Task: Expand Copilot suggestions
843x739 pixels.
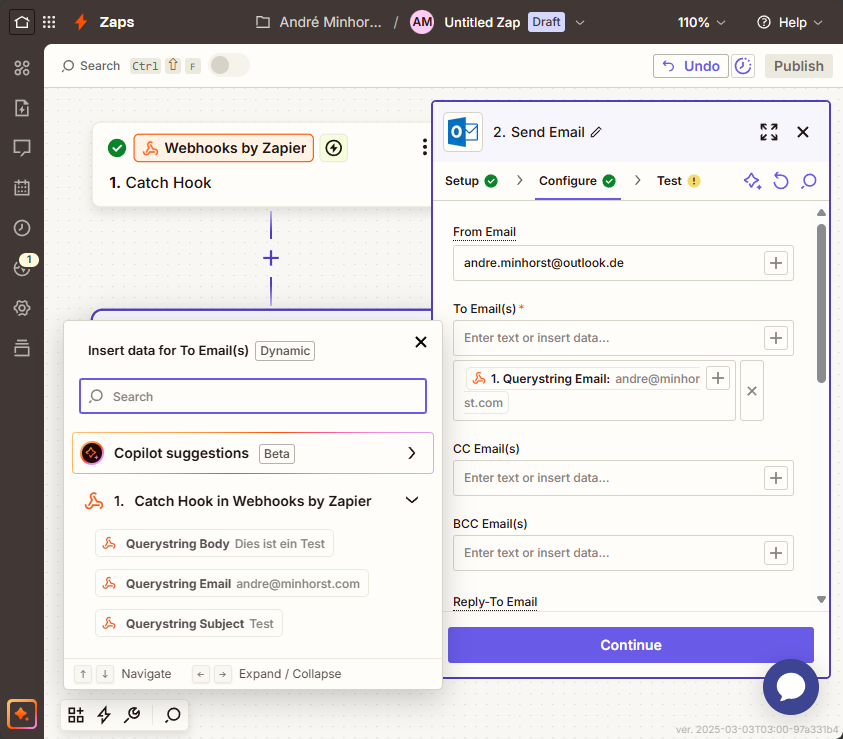Action: click(411, 453)
